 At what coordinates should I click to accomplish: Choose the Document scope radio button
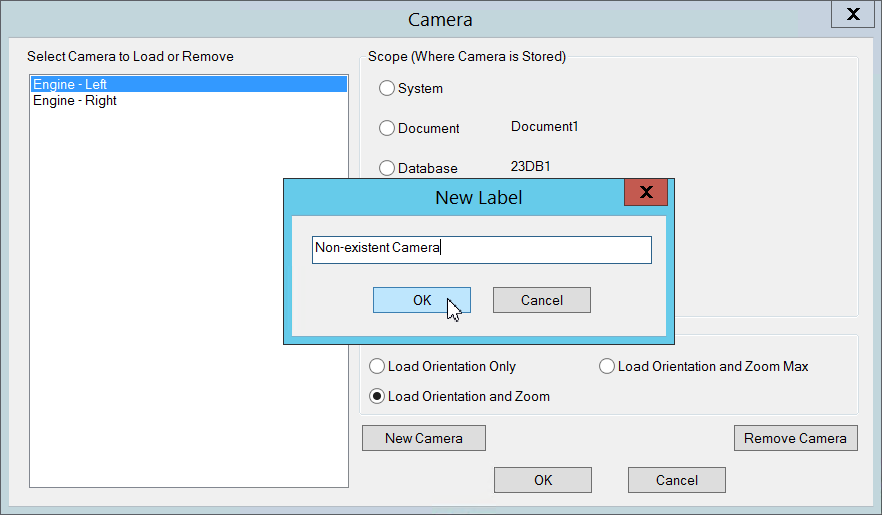tap(387, 128)
